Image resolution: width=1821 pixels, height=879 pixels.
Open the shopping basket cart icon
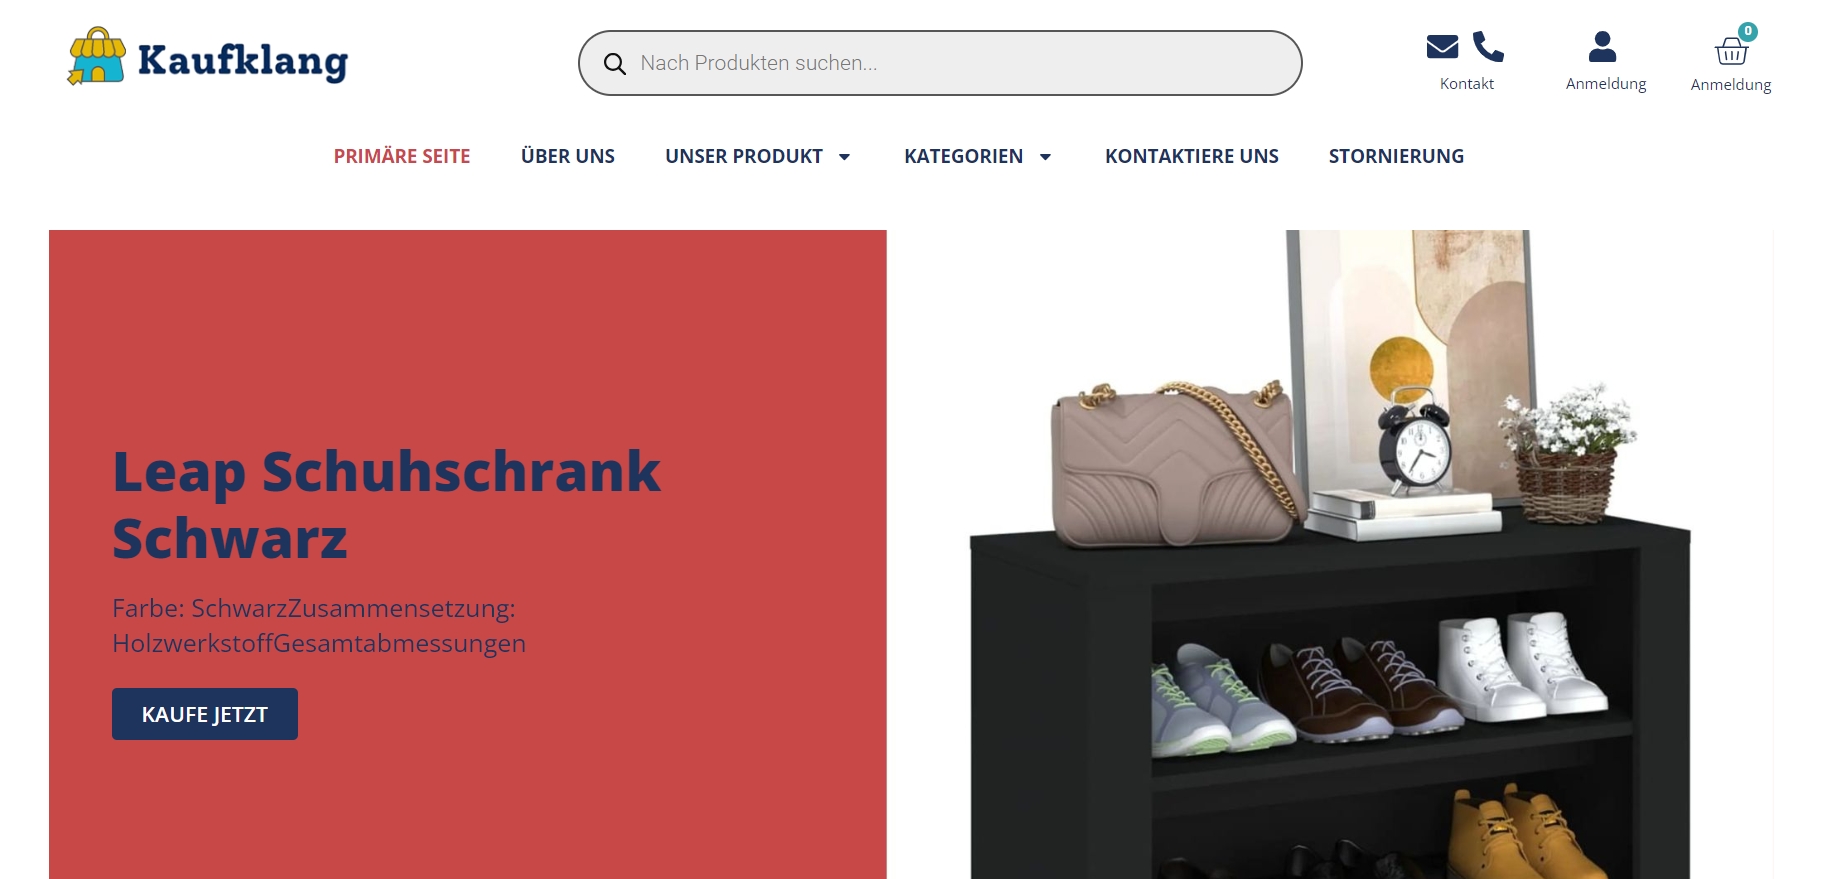click(1731, 50)
